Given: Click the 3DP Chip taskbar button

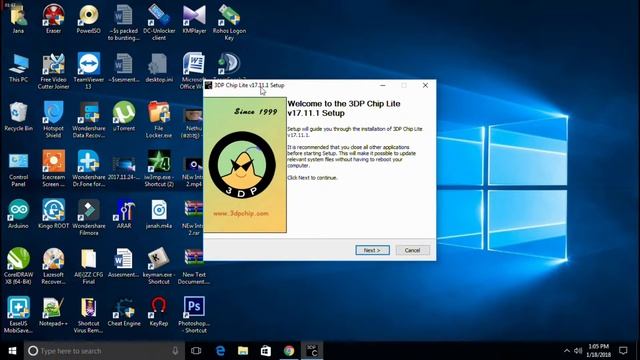Looking at the screenshot, I should pos(312,351).
